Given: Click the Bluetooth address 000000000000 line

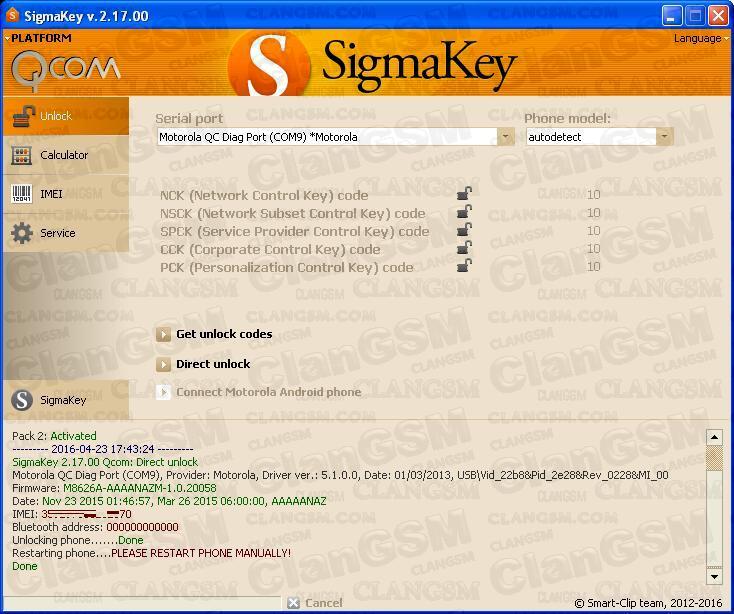Looking at the screenshot, I should coord(95,527).
